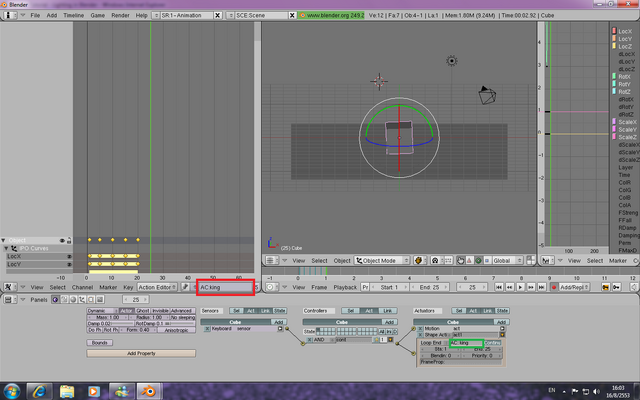Enable the scale manipulator square icon
Viewport: 640px width, 400px height.
[x=487, y=260]
